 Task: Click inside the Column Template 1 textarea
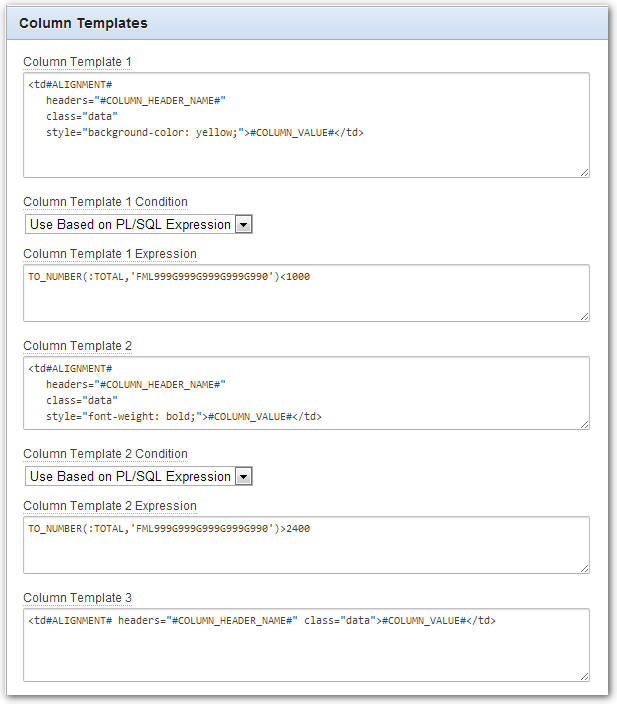point(306,125)
